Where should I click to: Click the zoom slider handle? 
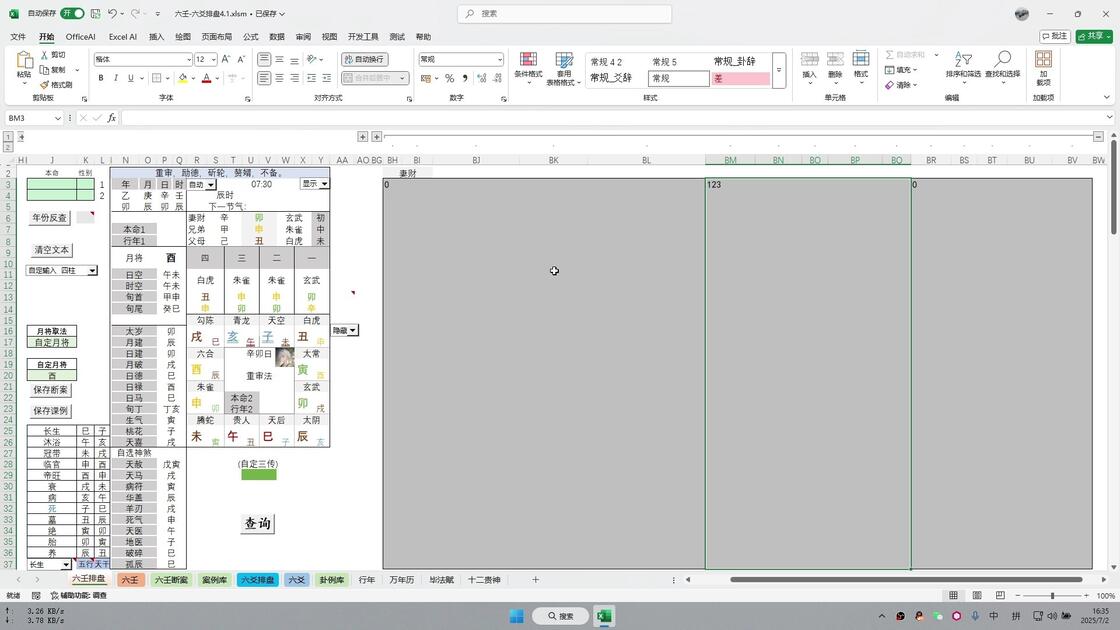[x=1052, y=595]
